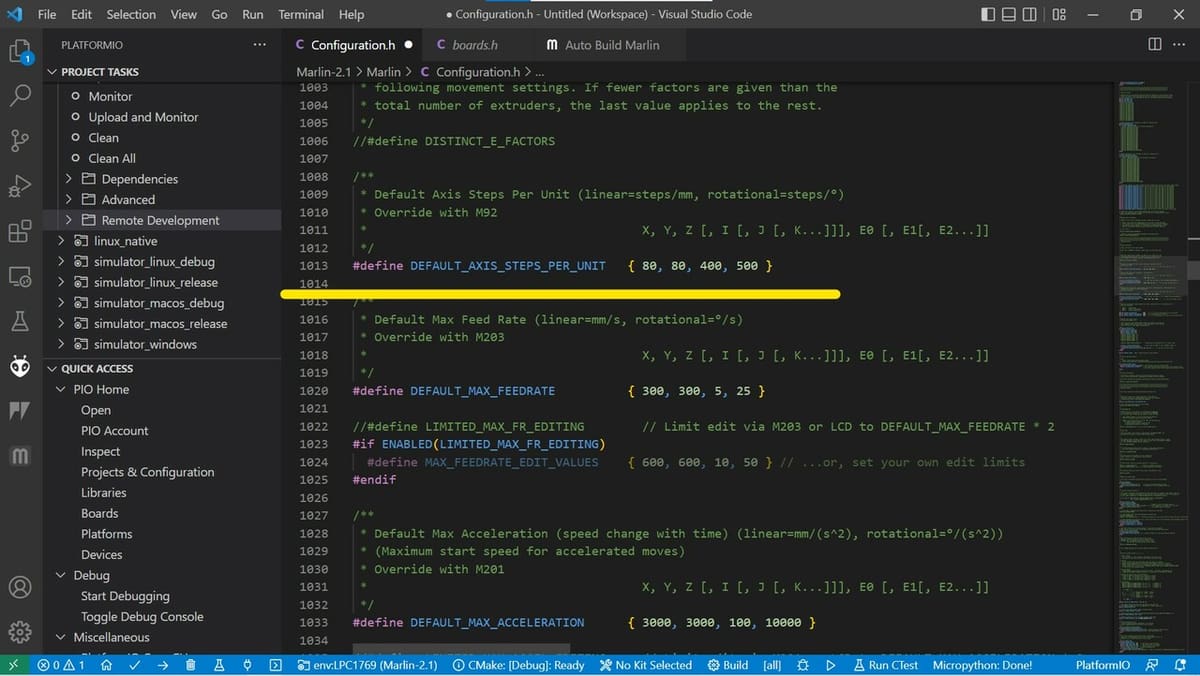Click Start Debugging

(x=125, y=597)
